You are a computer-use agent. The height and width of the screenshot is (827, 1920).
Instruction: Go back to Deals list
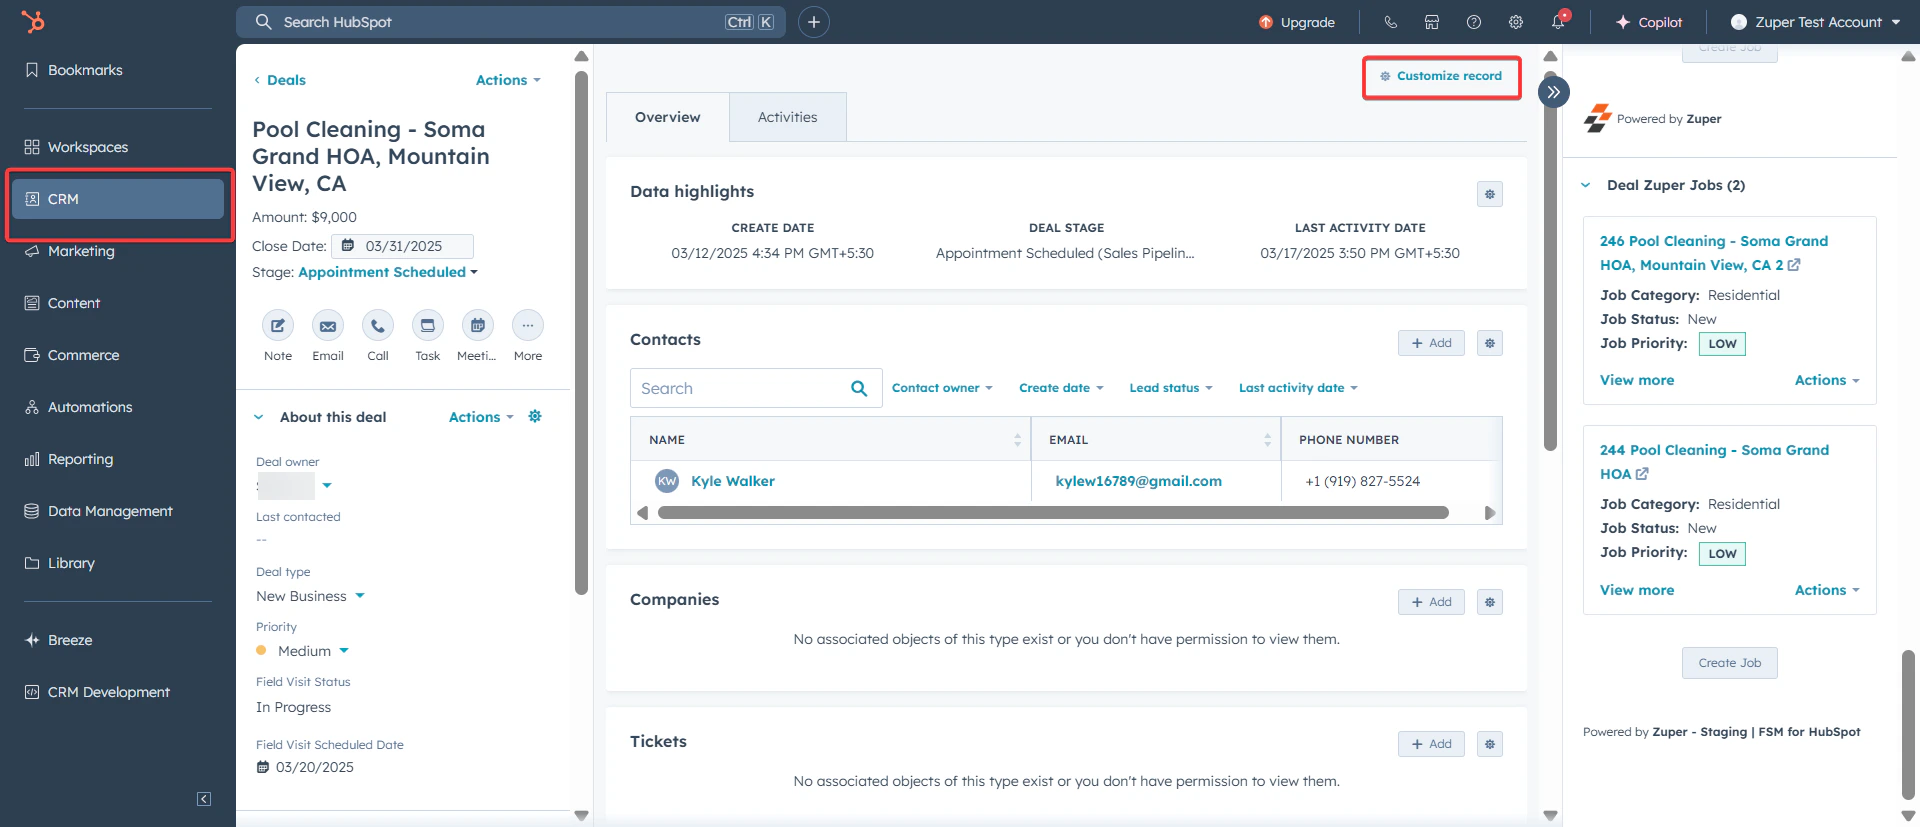click(279, 80)
